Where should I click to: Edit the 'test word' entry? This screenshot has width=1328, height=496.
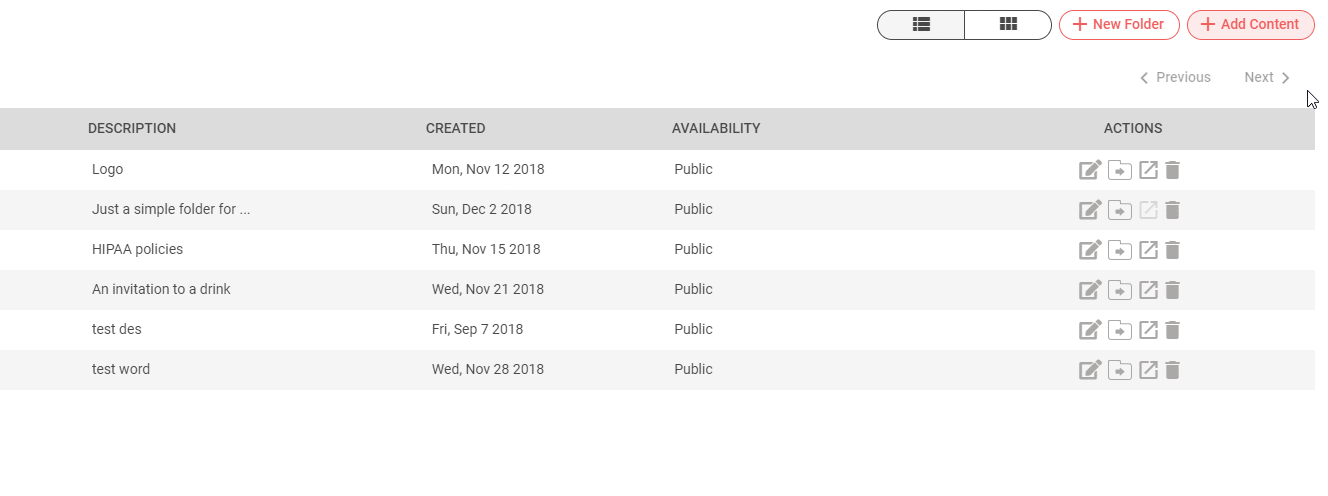click(x=1090, y=370)
